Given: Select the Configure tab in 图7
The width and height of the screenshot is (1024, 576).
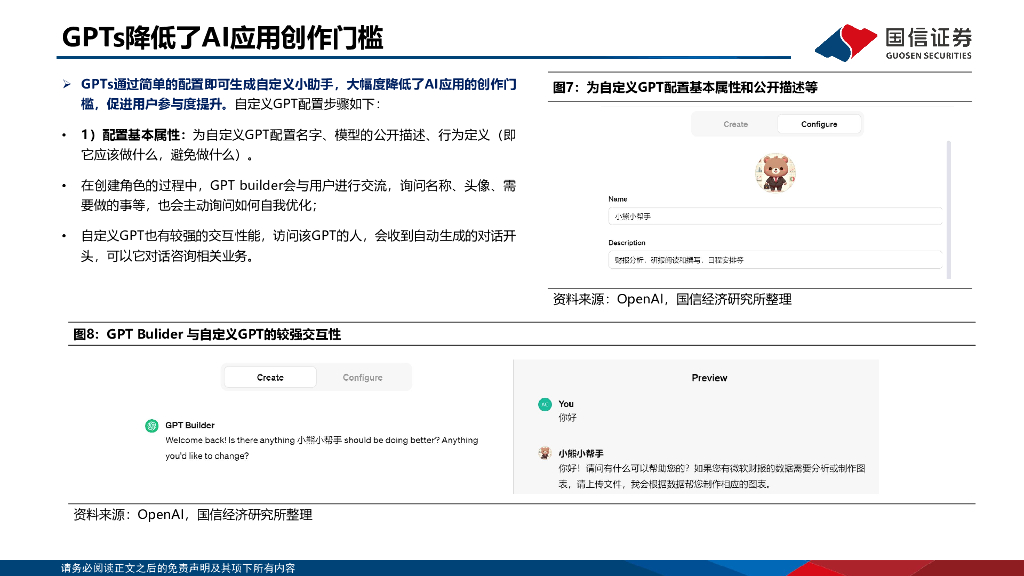Looking at the screenshot, I should 820,124.
